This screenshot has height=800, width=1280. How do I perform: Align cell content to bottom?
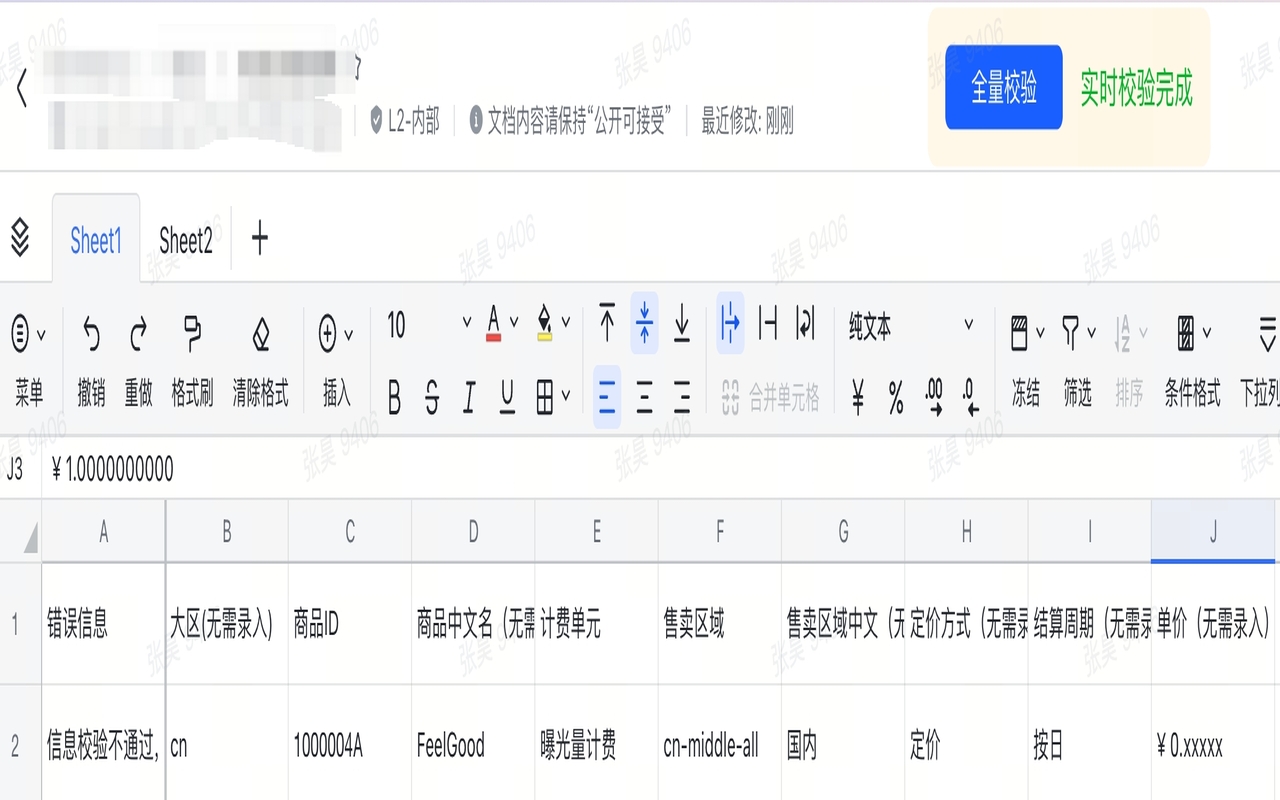pyautogui.click(x=682, y=324)
